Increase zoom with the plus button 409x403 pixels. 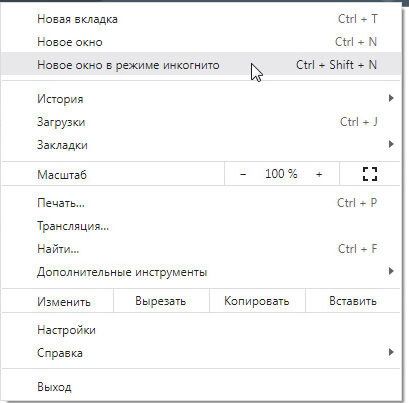[319, 174]
